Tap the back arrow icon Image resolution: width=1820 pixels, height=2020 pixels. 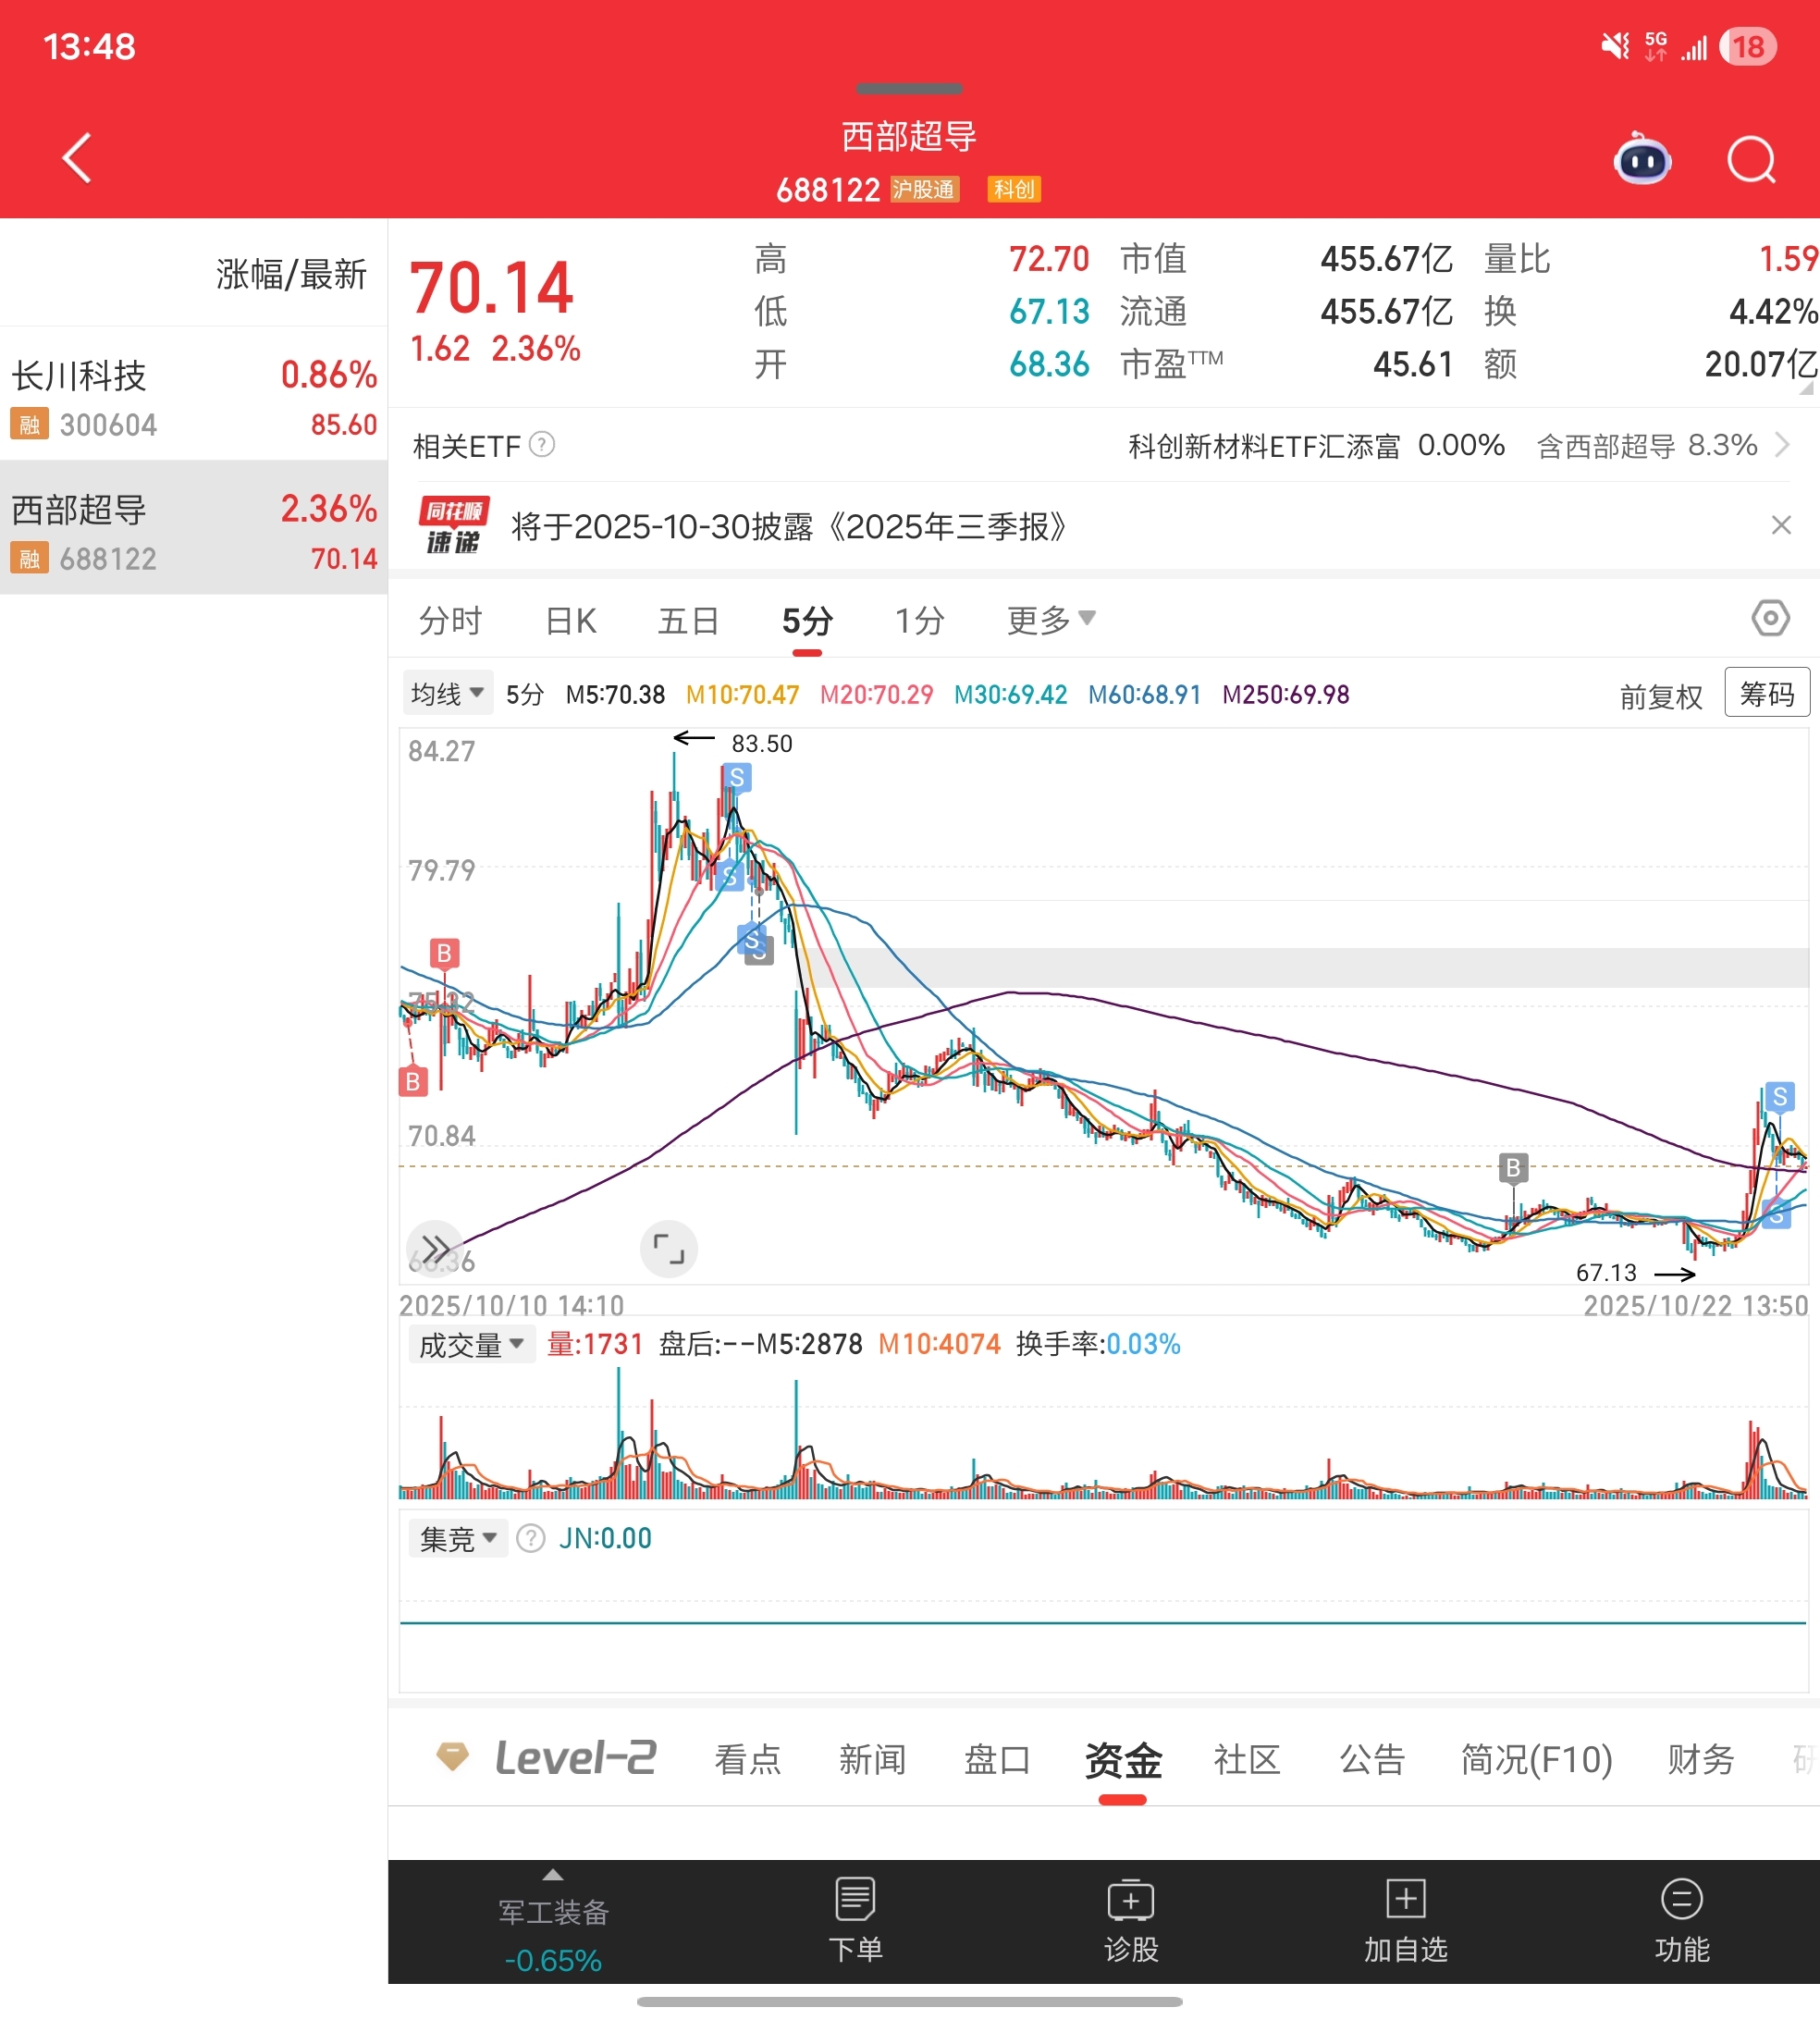[x=77, y=158]
